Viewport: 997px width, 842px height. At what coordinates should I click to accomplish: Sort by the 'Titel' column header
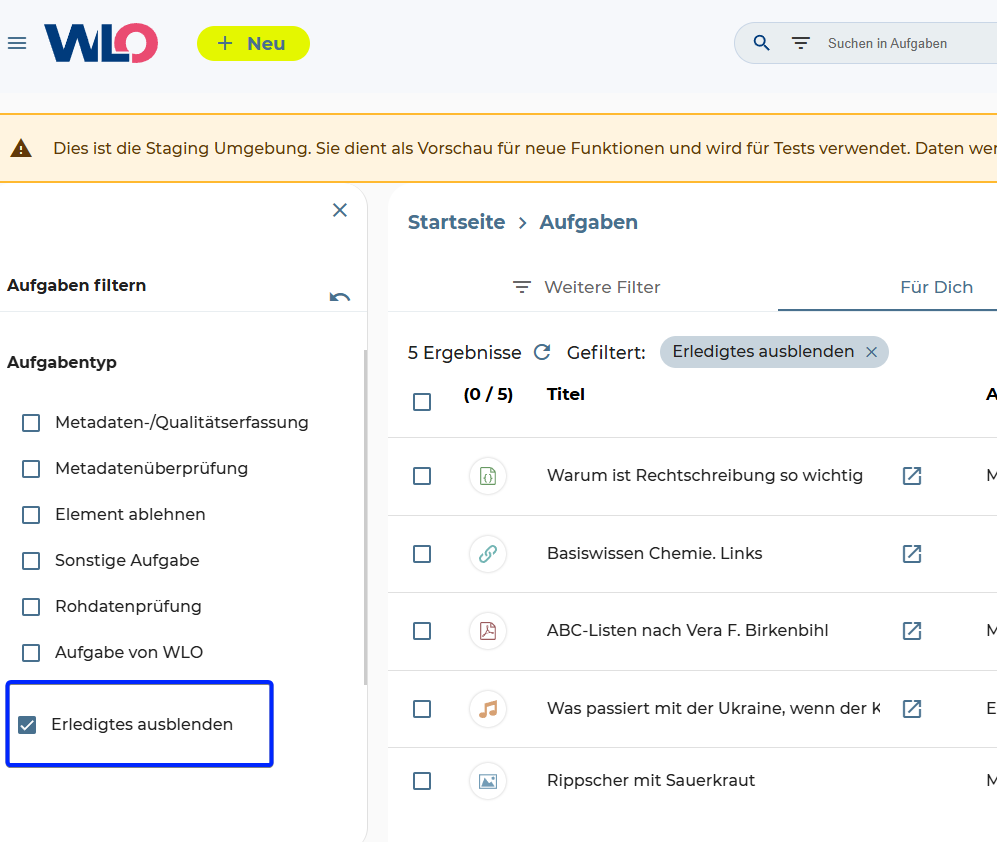tap(566, 394)
